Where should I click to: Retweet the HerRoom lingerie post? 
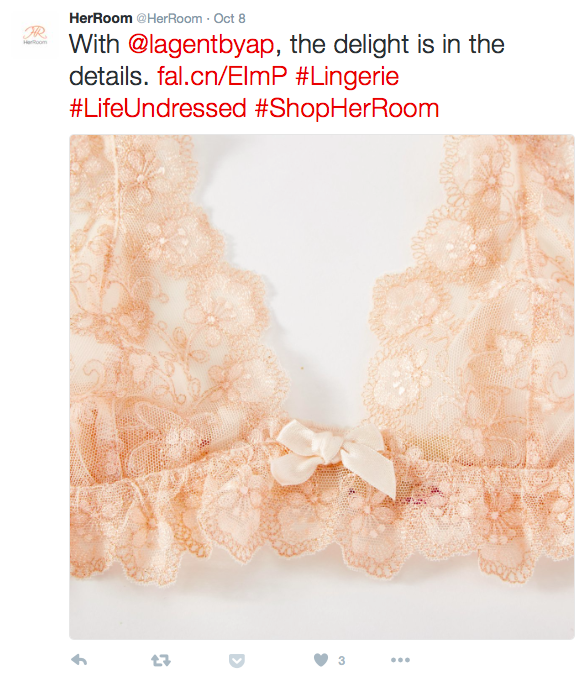(161, 660)
